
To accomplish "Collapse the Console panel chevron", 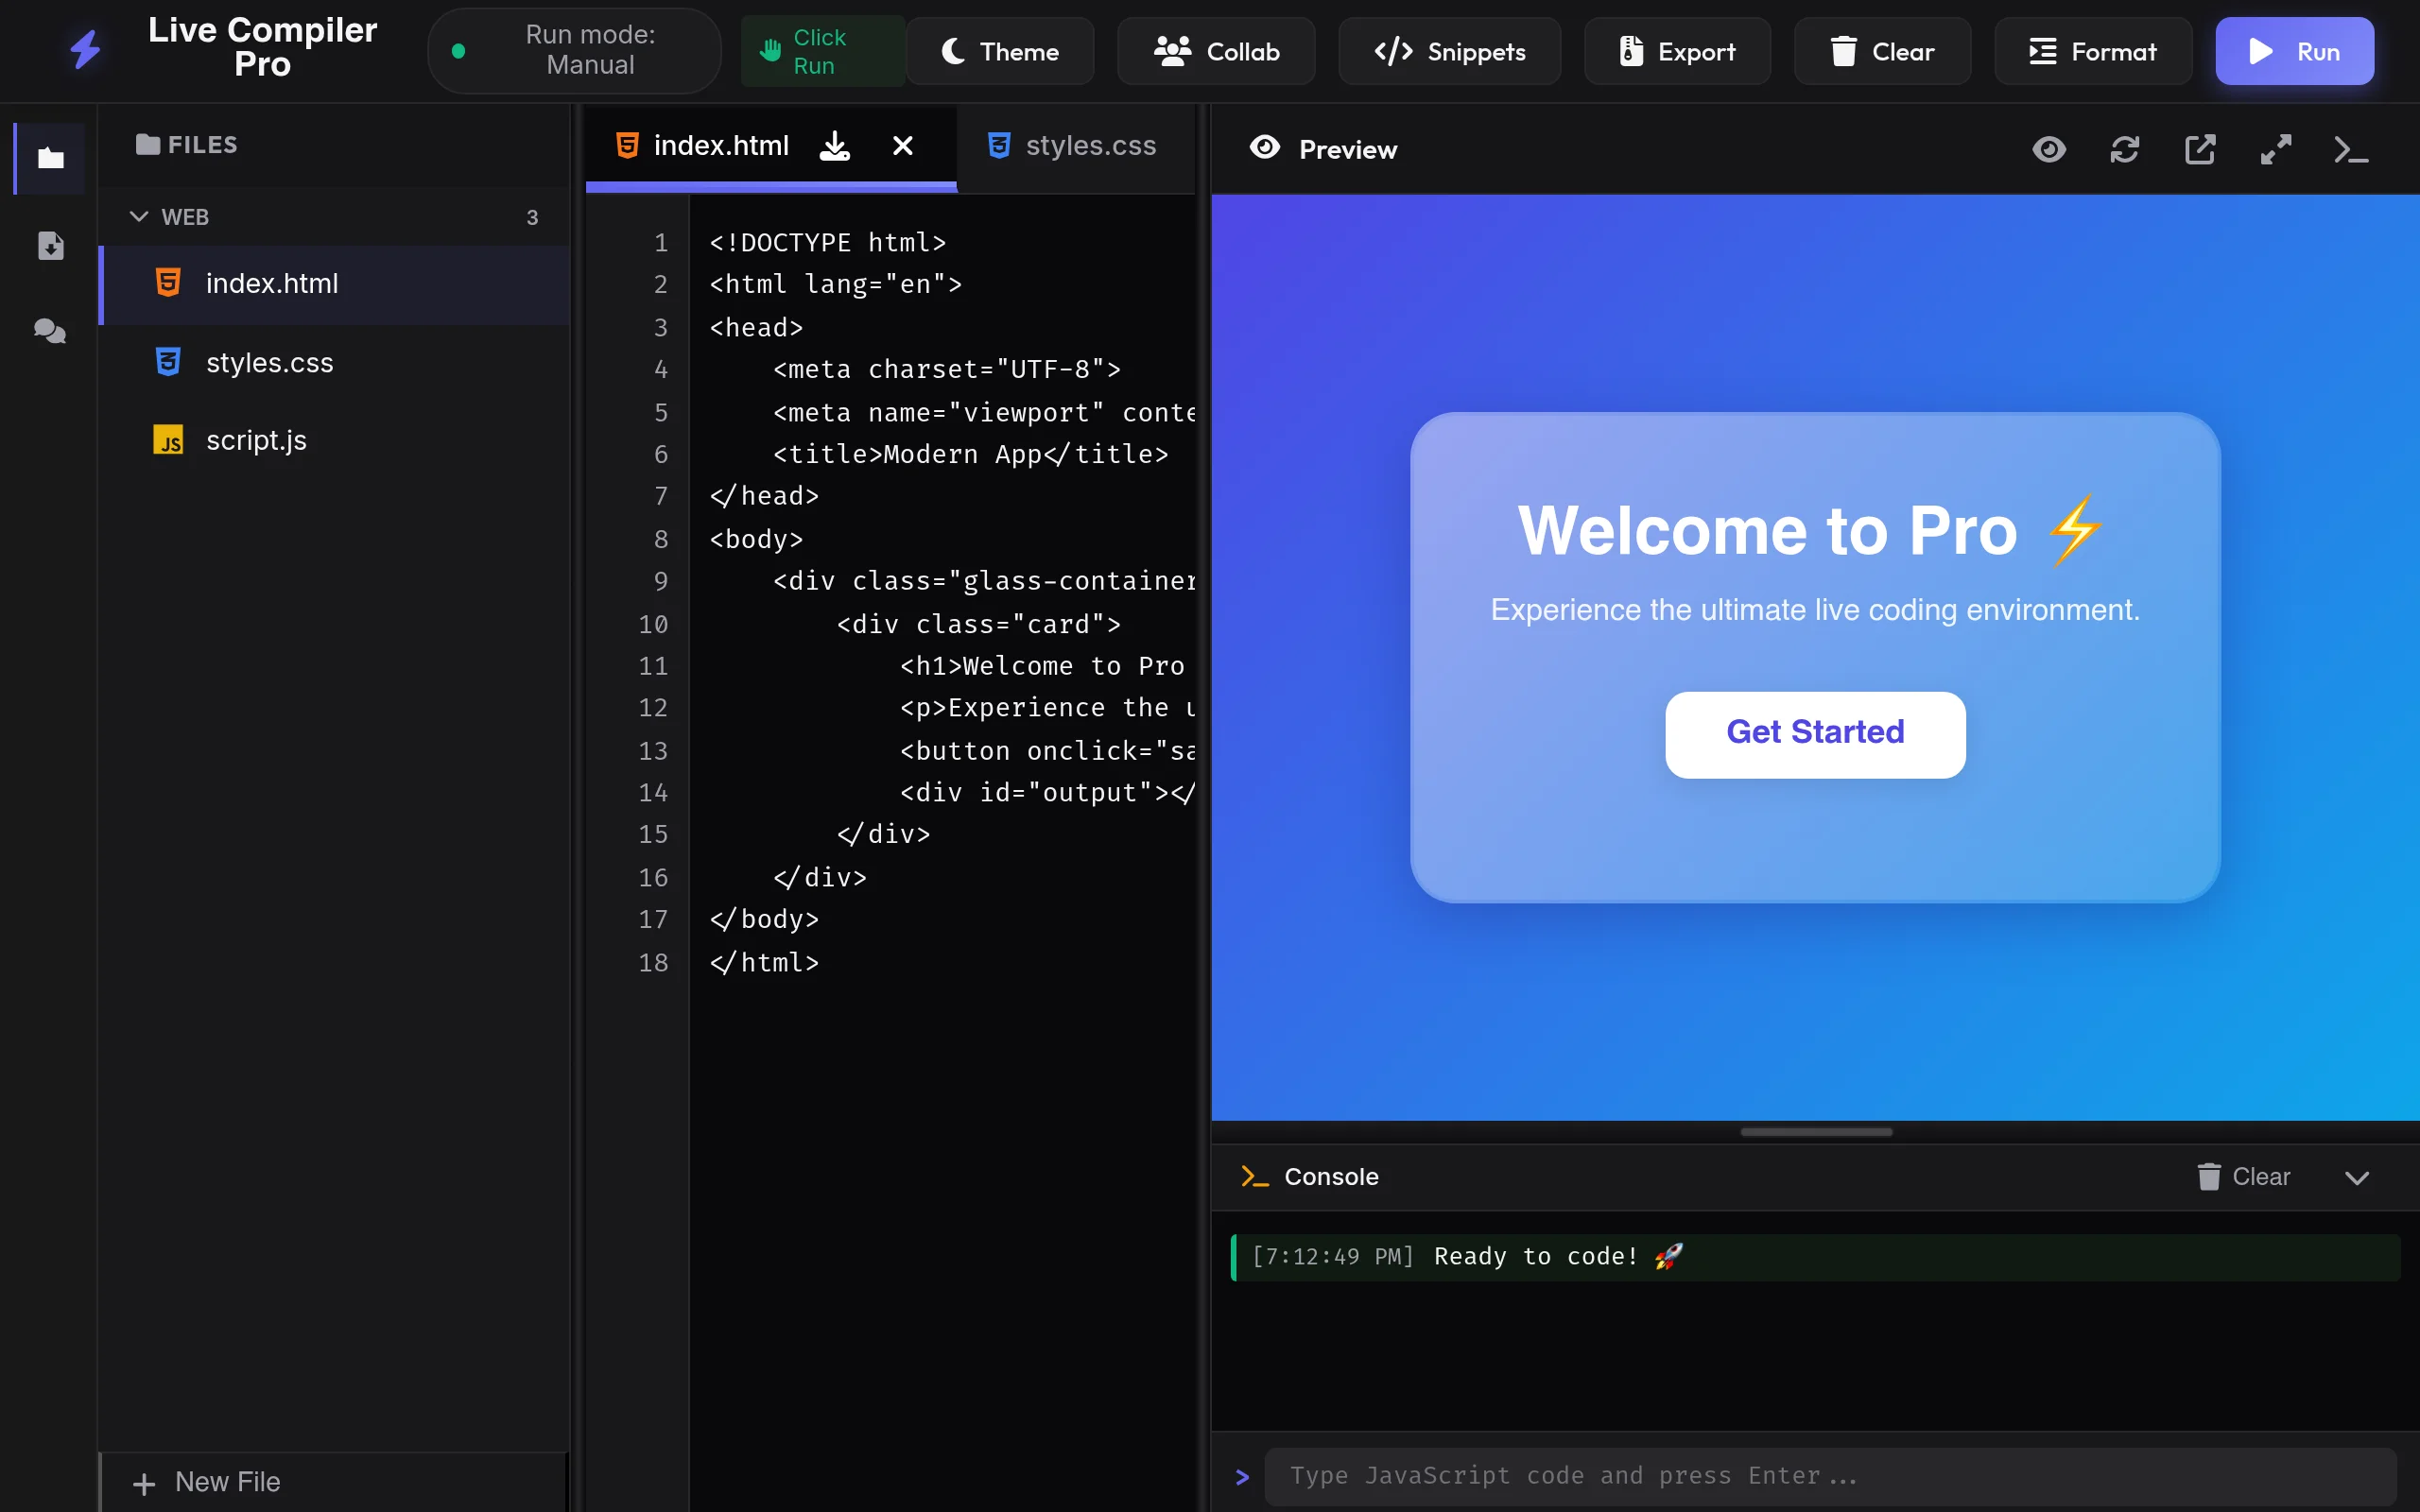I will click(x=2357, y=1178).
